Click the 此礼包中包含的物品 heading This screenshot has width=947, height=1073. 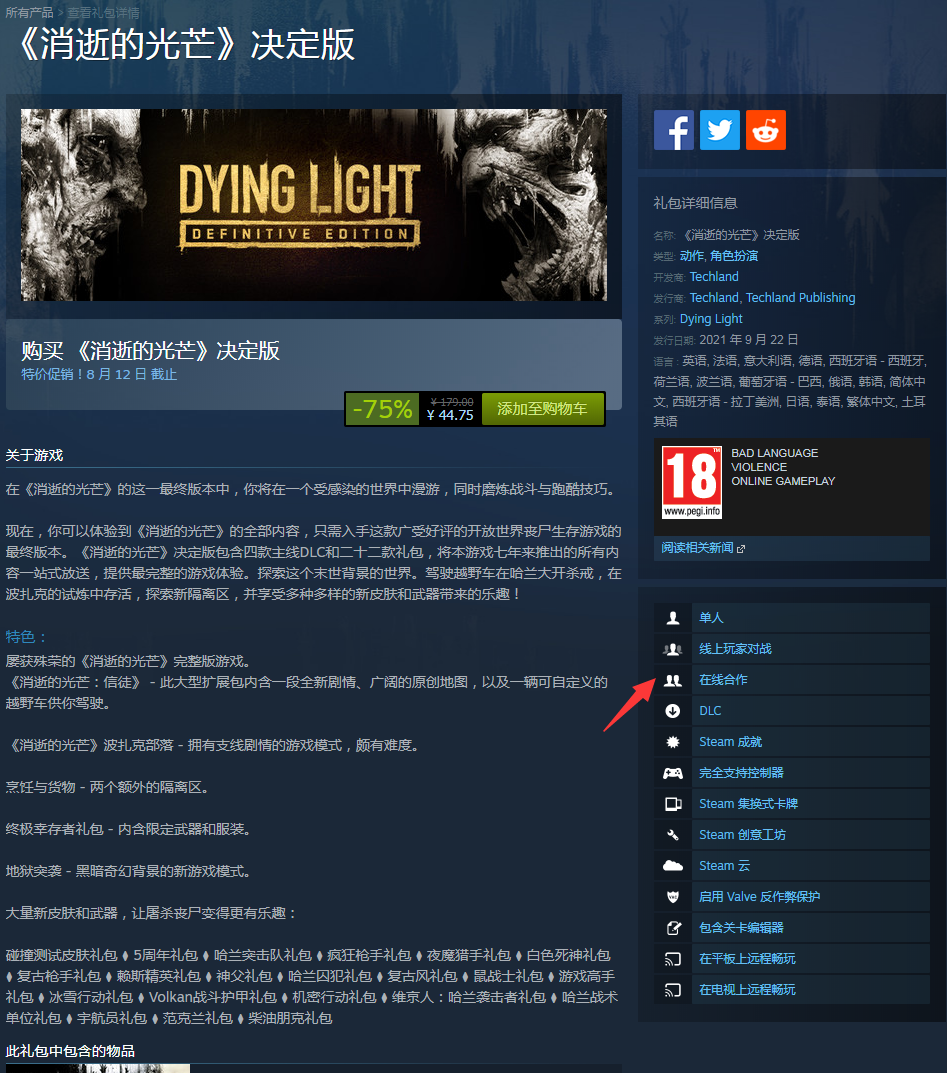[x=70, y=1051]
